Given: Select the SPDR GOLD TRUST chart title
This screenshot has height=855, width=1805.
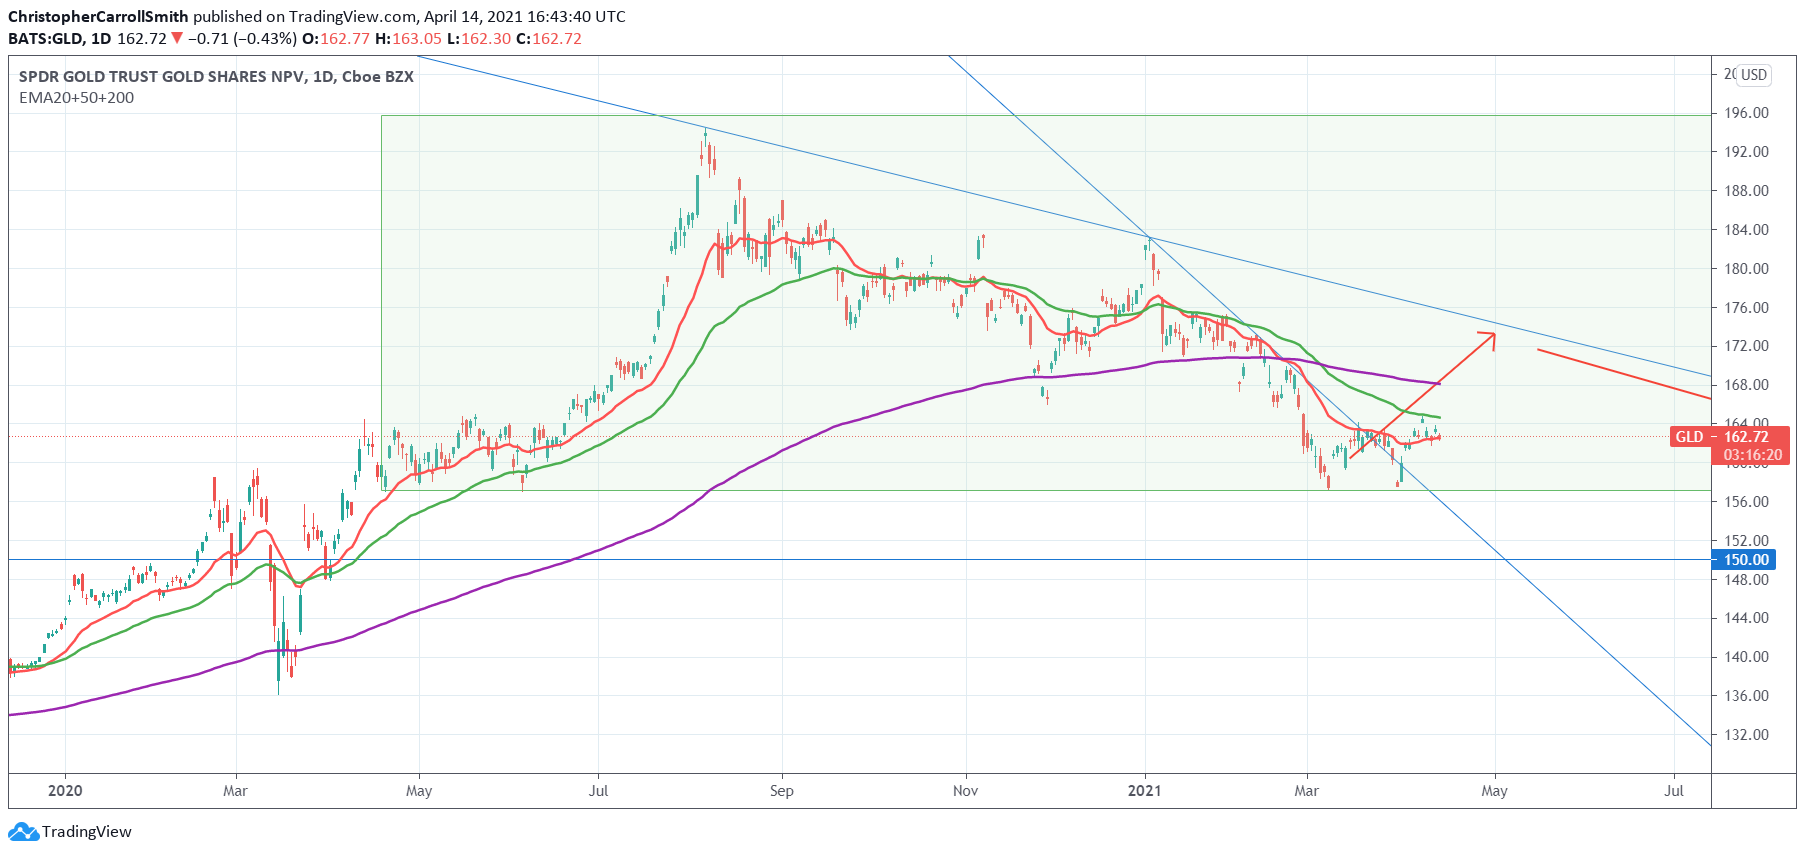Looking at the screenshot, I should (216, 77).
